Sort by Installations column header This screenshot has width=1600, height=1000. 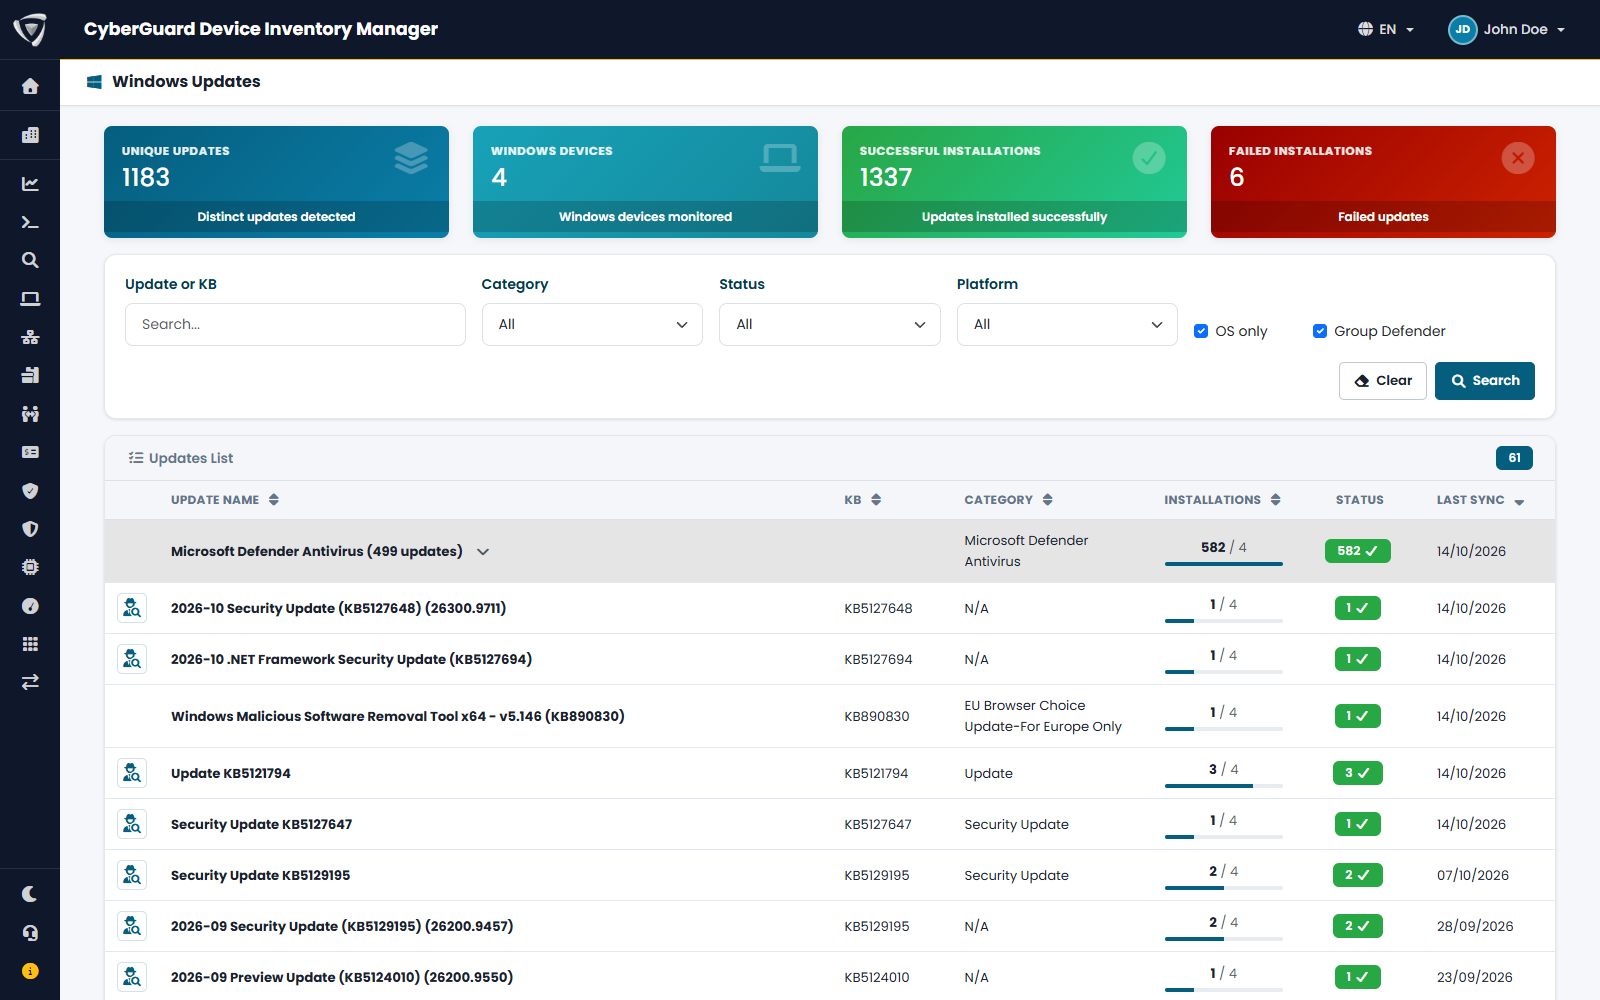[1222, 500]
